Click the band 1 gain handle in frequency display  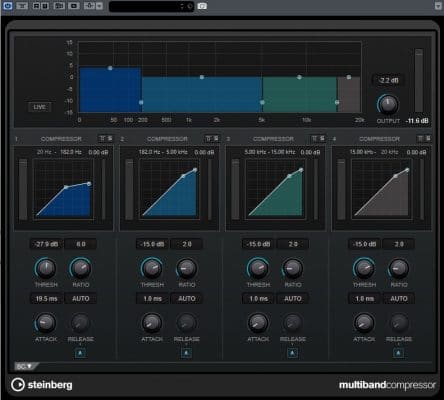coord(110,68)
